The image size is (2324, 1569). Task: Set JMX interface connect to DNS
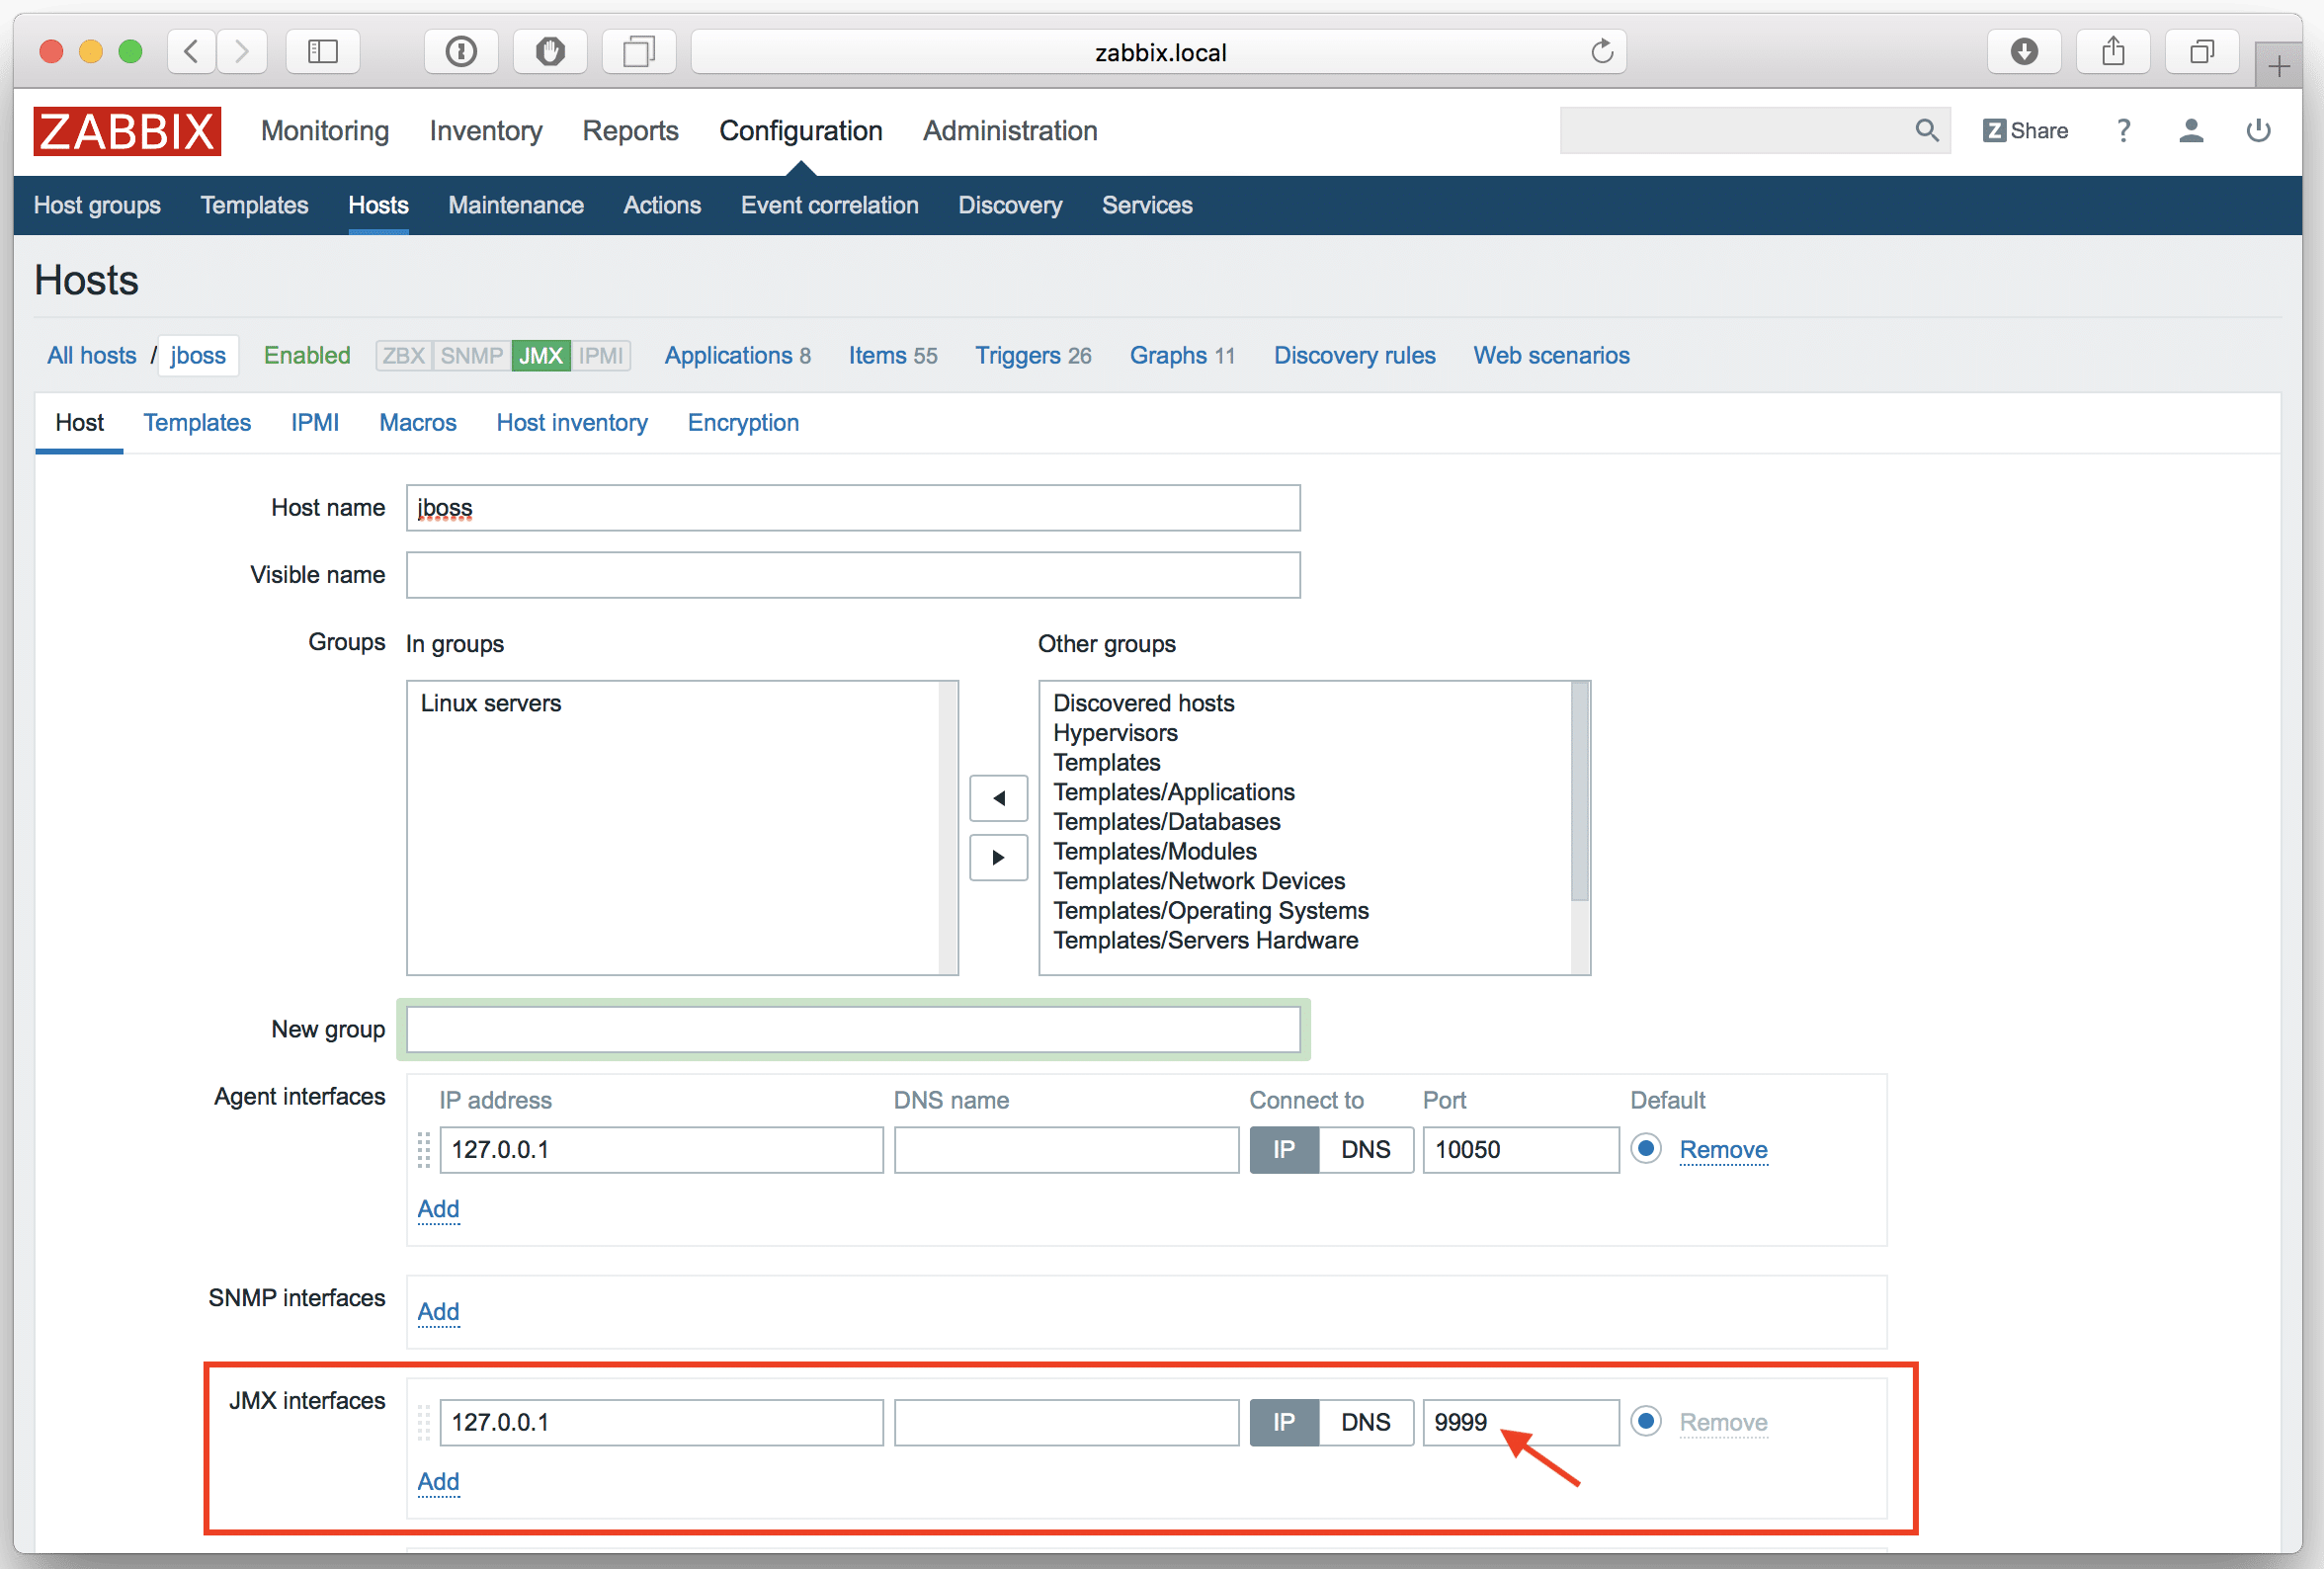(1365, 1422)
